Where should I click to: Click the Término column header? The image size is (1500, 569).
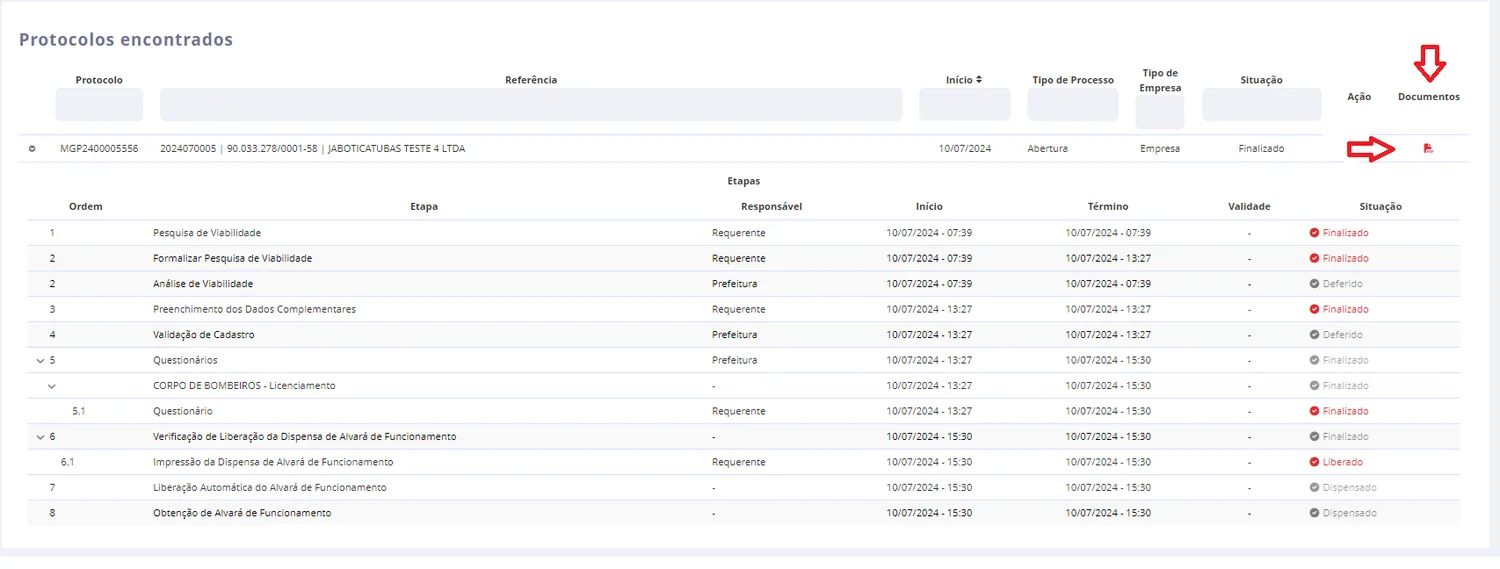[1108, 207]
